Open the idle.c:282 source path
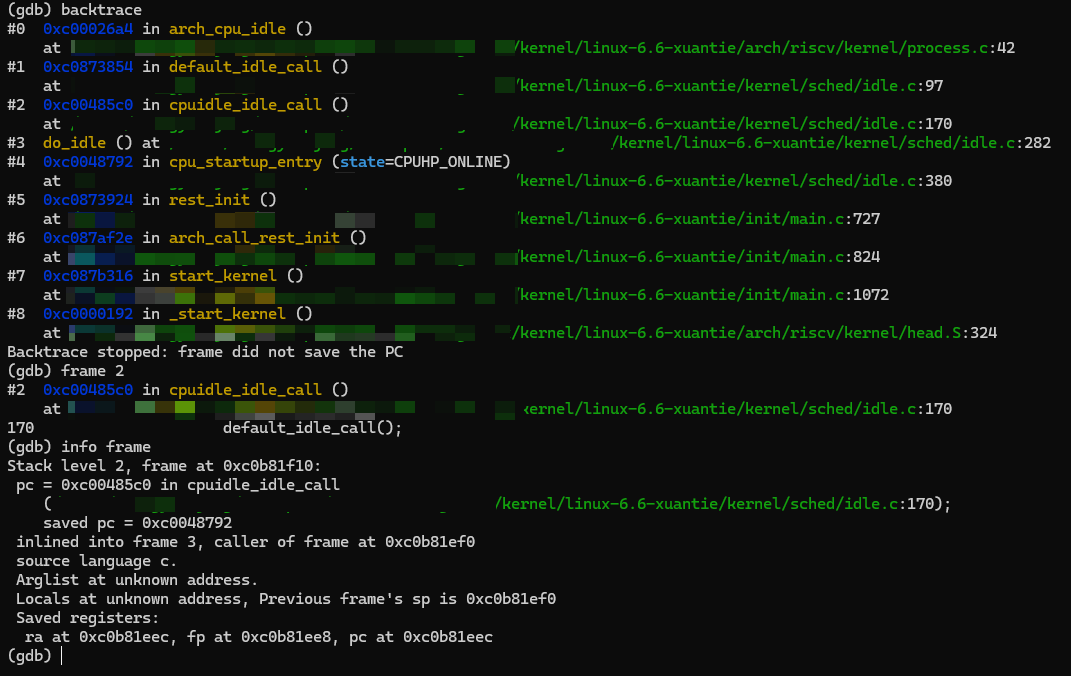The image size is (1071, 676). [831, 143]
